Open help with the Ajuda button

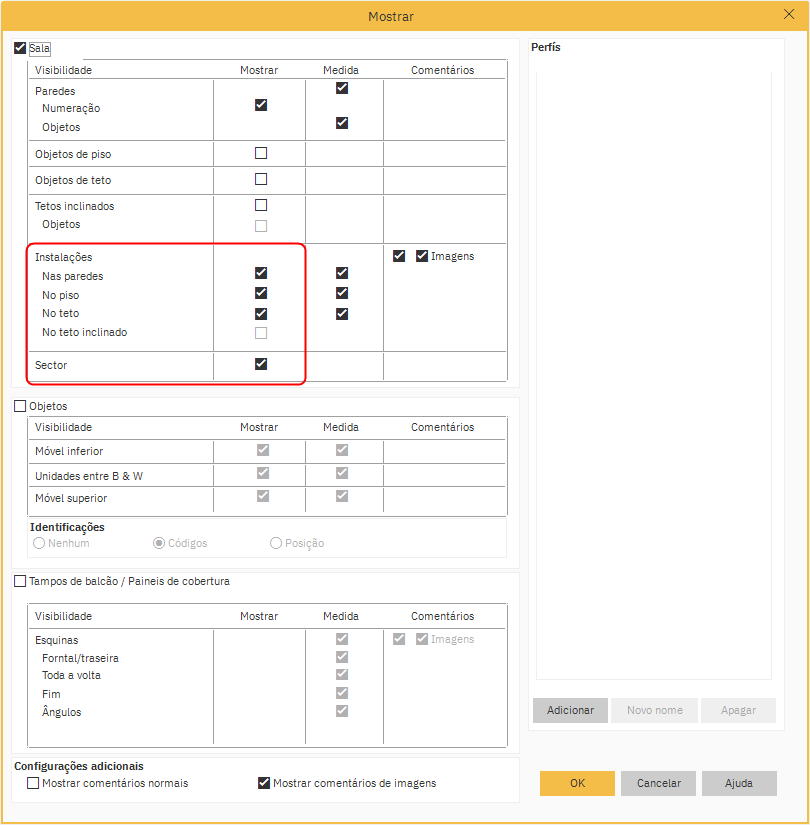pos(739,783)
